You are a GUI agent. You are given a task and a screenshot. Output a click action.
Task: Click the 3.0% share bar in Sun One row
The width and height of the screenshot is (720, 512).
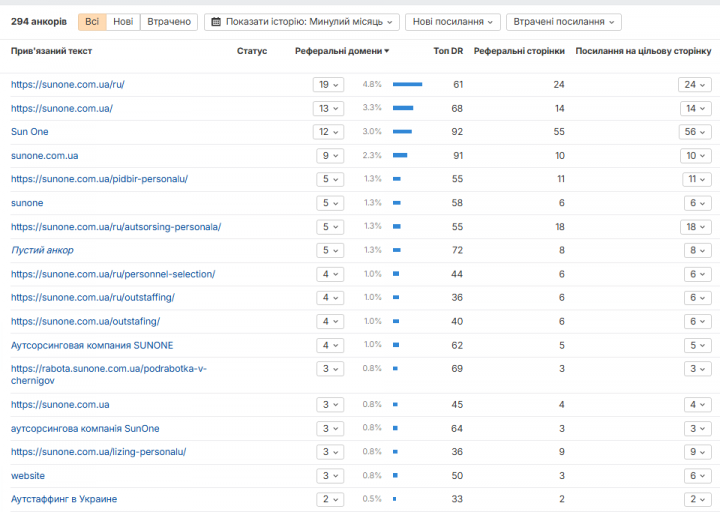[402, 132]
